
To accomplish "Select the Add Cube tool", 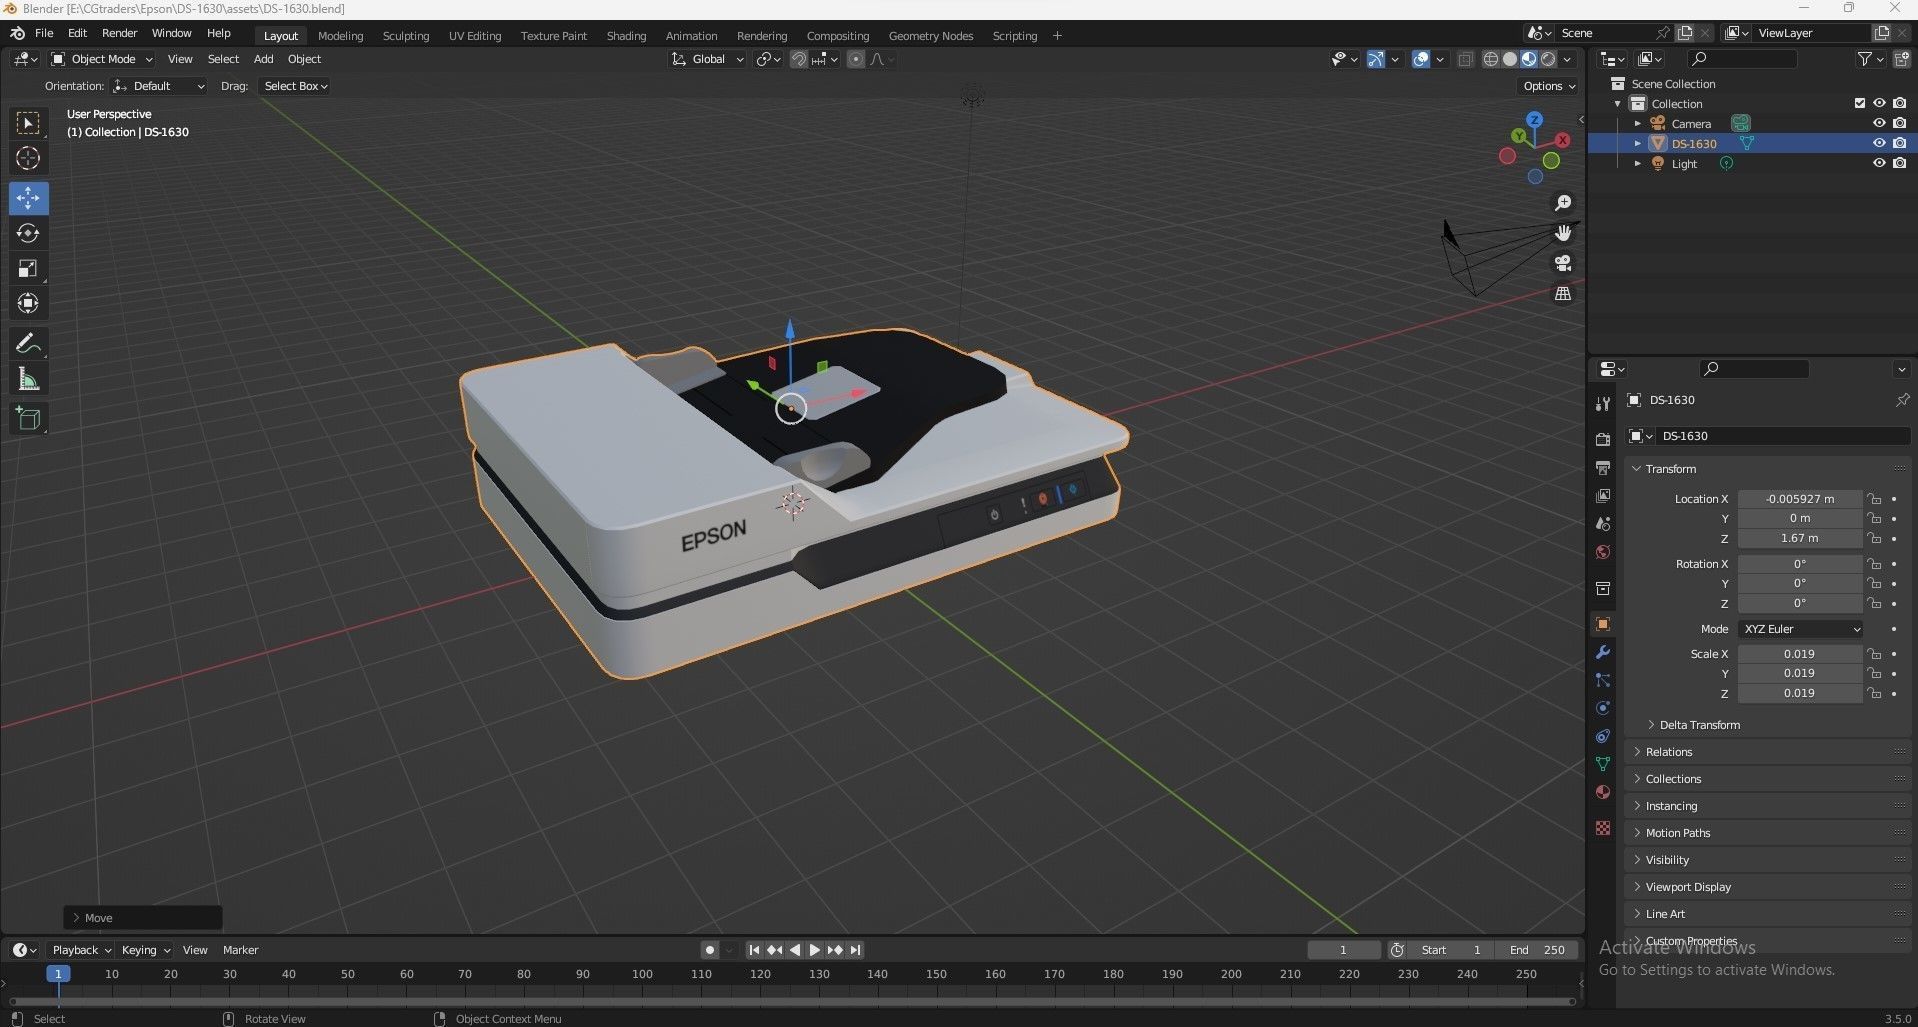I will (x=28, y=418).
